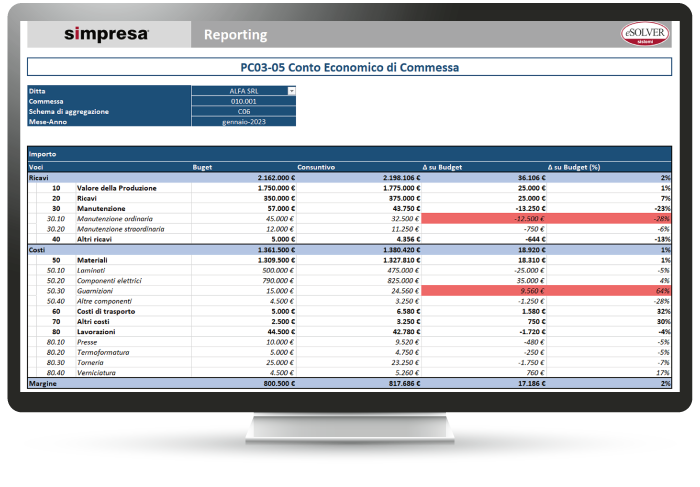Select the Consuntivo column header
The width and height of the screenshot is (700, 487).
tap(316, 167)
